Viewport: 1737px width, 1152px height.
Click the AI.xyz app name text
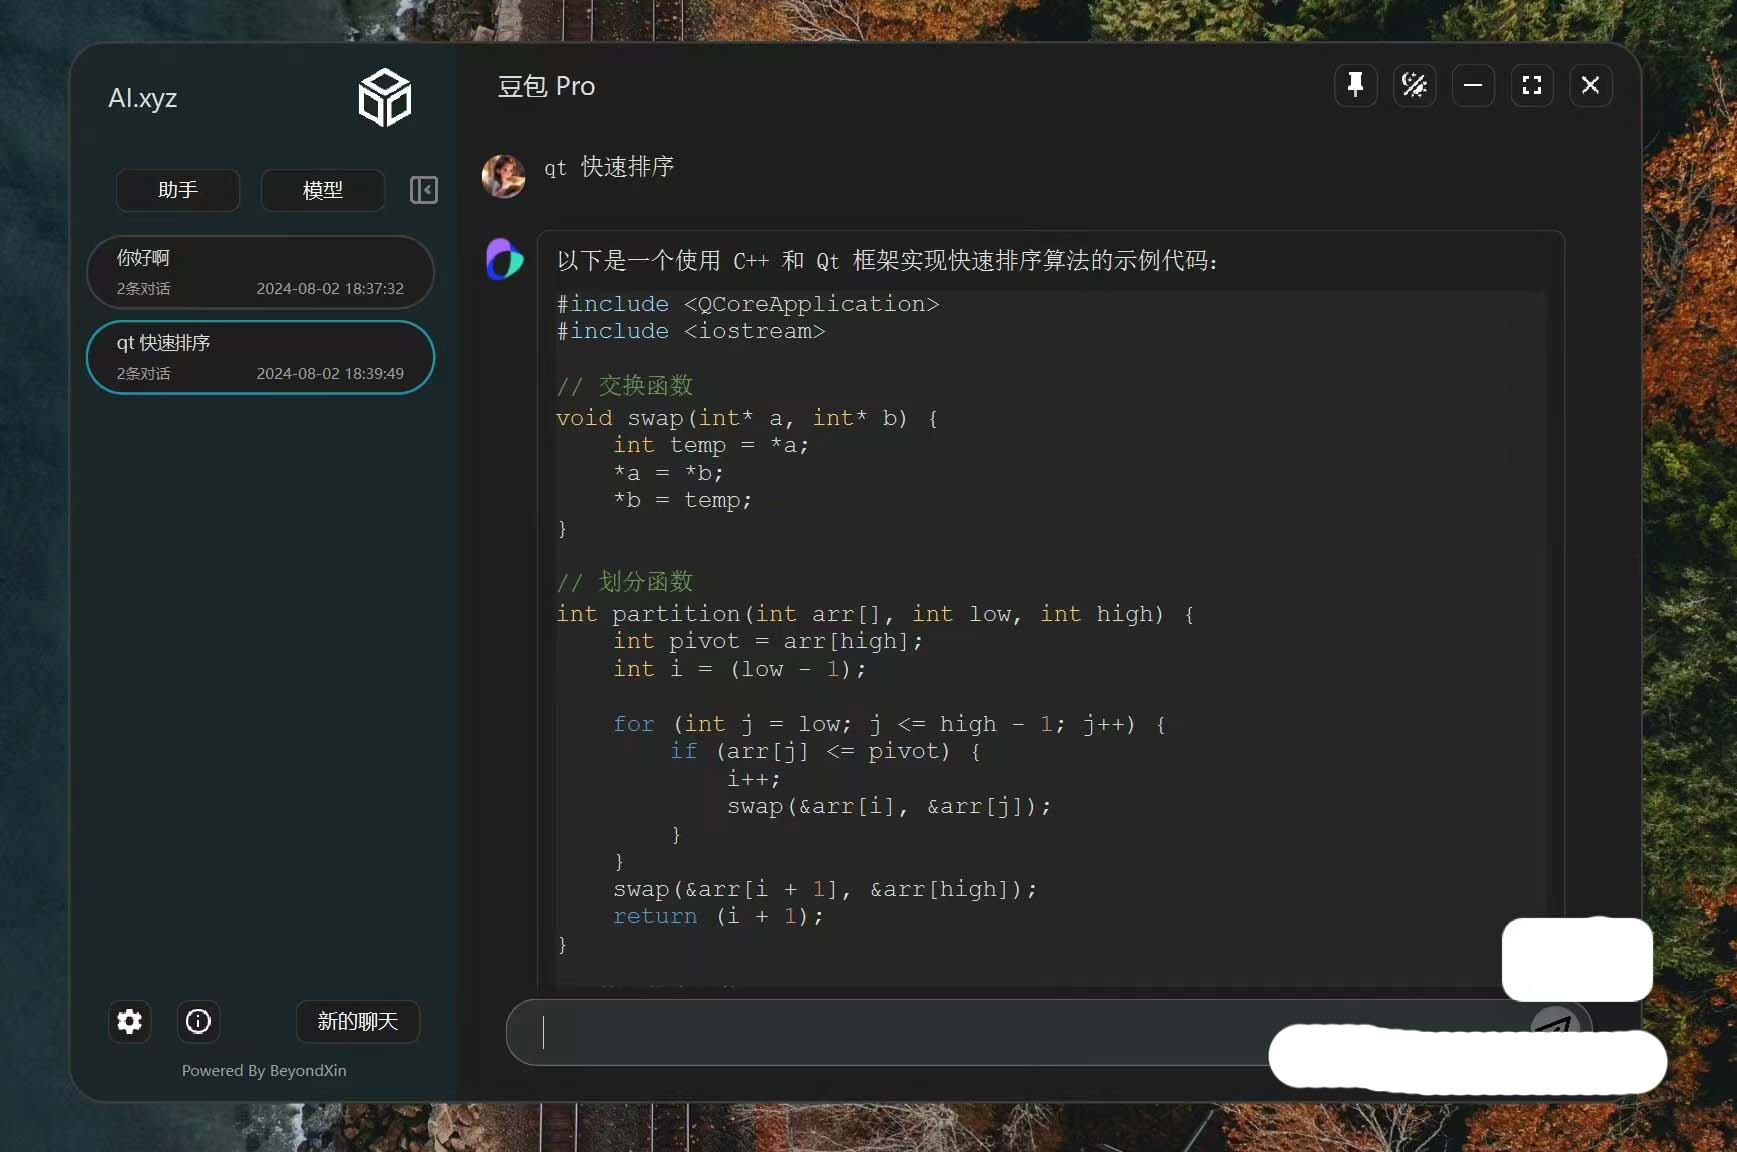point(142,98)
